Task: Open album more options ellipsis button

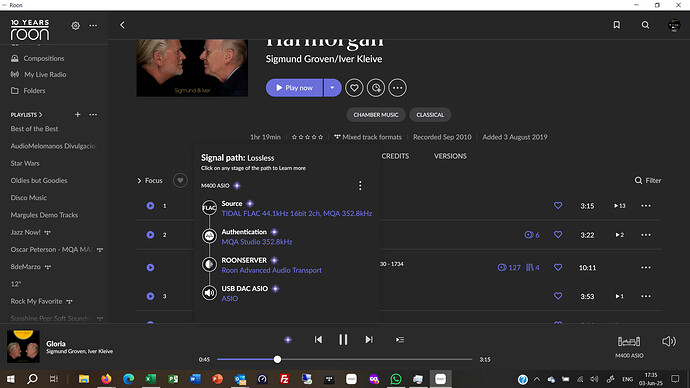Action: [397, 88]
